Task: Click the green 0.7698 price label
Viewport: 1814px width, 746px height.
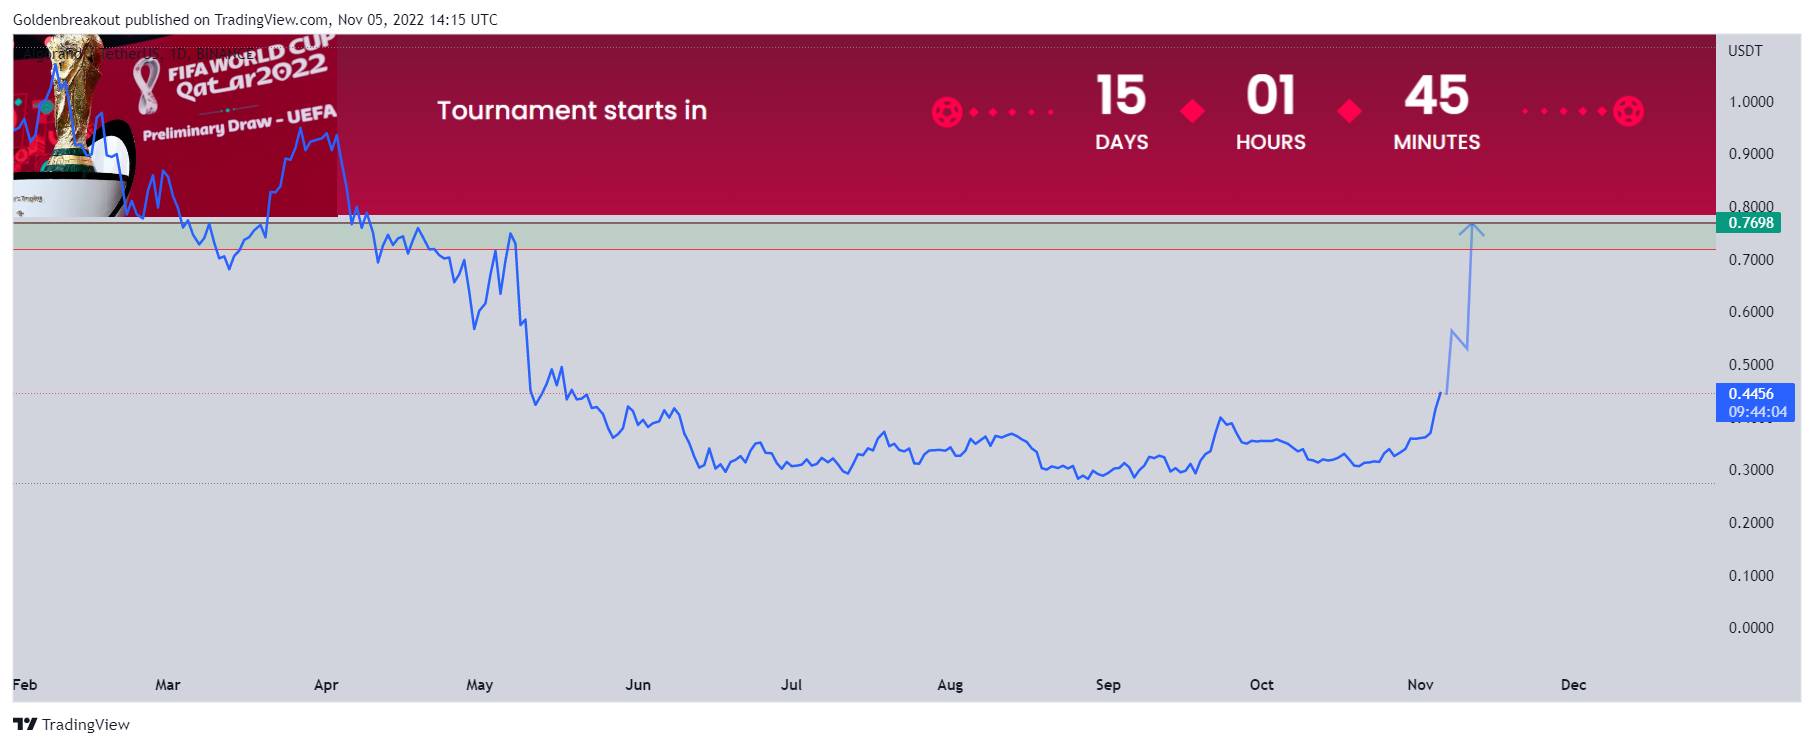Action: click(1749, 223)
